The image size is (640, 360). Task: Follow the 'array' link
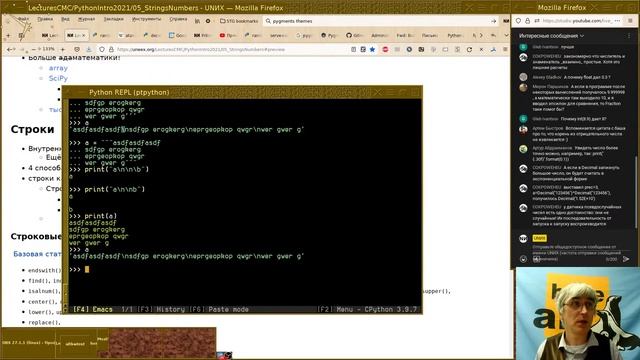pyautogui.click(x=58, y=68)
